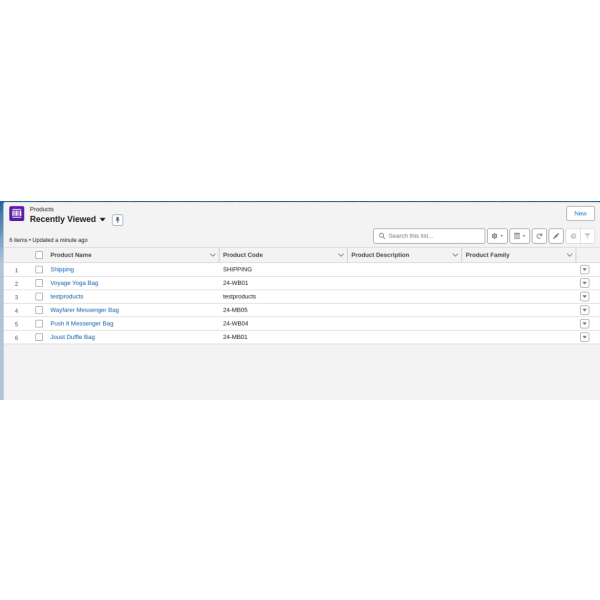This screenshot has height=600, width=600.
Task: Show row actions for Shipping
Action: [584, 269]
